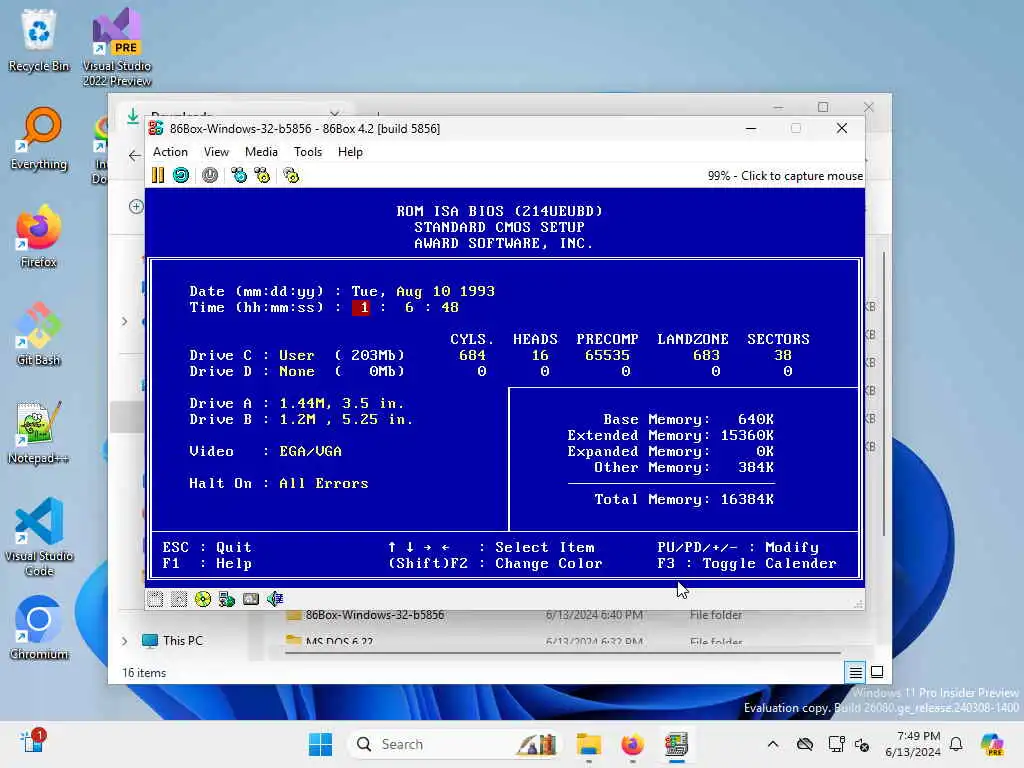Image resolution: width=1024 pixels, height=768 pixels.
Task: Open the View menu
Action: [216, 152]
